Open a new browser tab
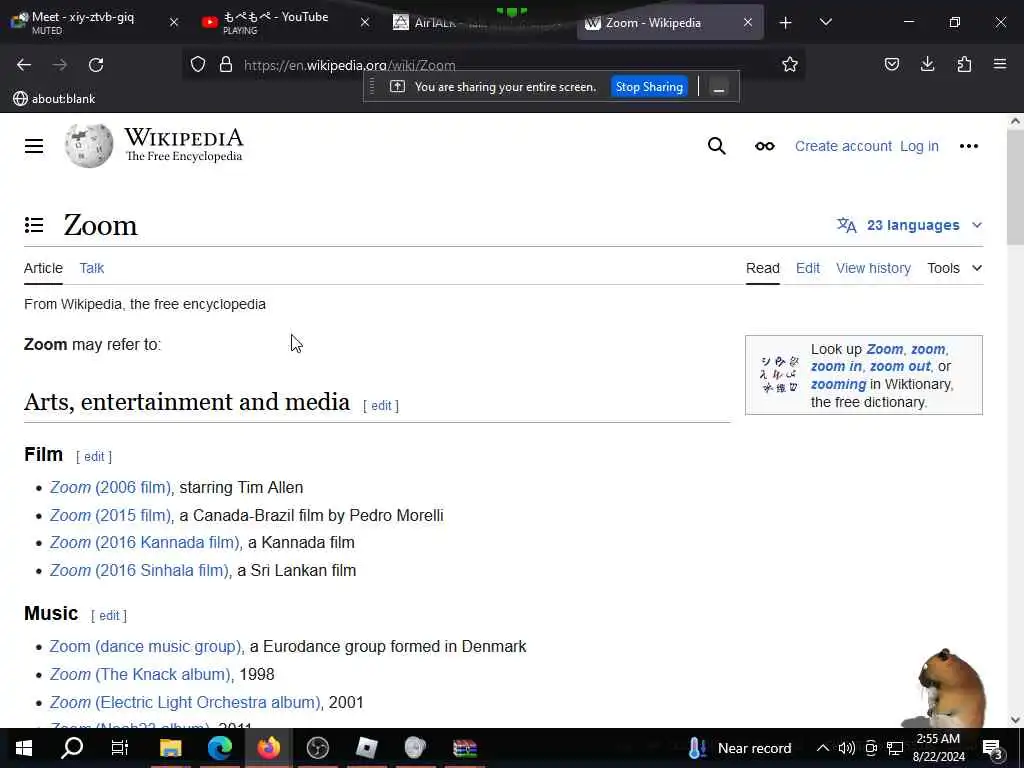The width and height of the screenshot is (1024, 768). 786,23
